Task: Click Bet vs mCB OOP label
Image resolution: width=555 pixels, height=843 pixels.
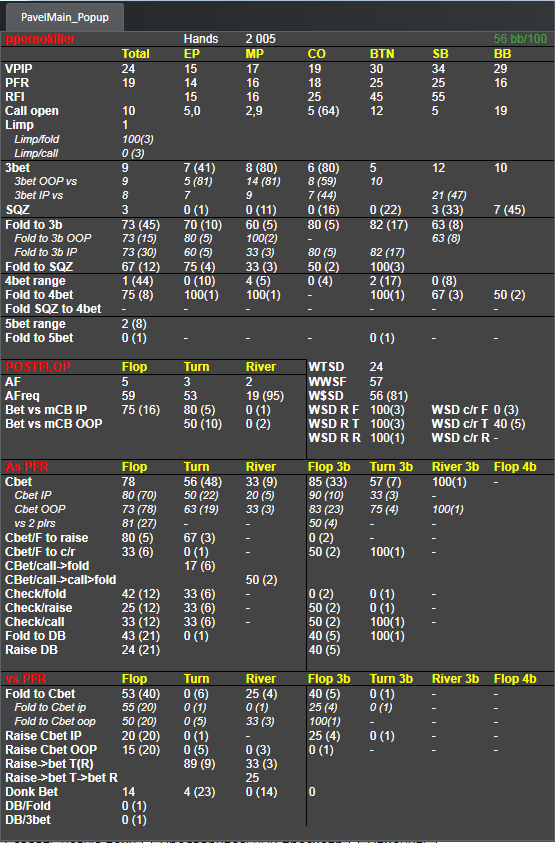Action: coord(53,424)
